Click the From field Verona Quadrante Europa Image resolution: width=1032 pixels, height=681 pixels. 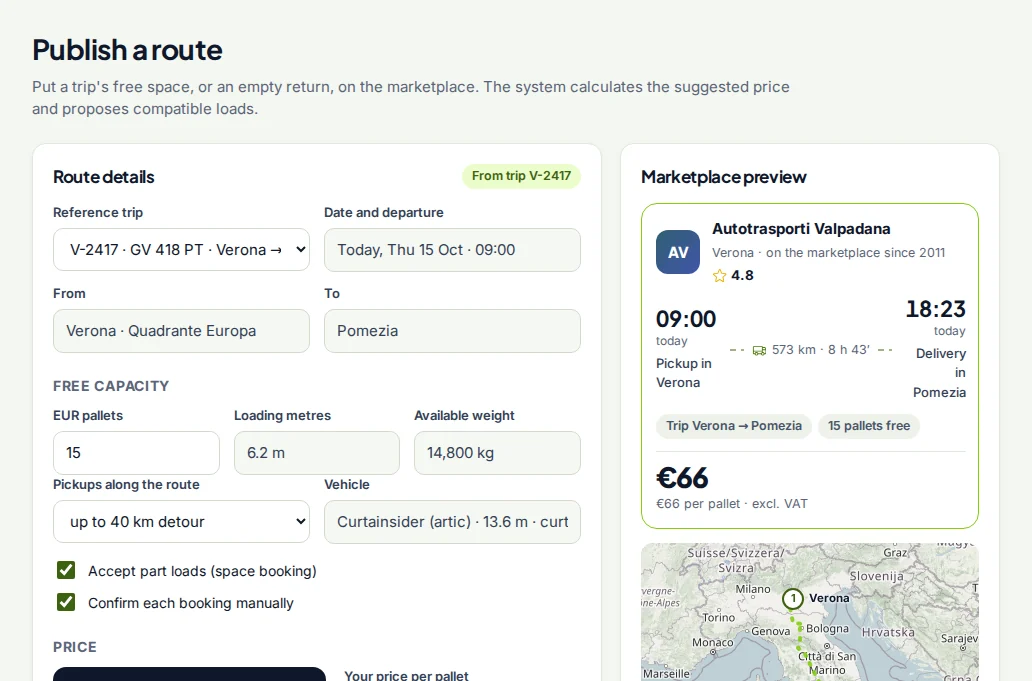coord(181,331)
